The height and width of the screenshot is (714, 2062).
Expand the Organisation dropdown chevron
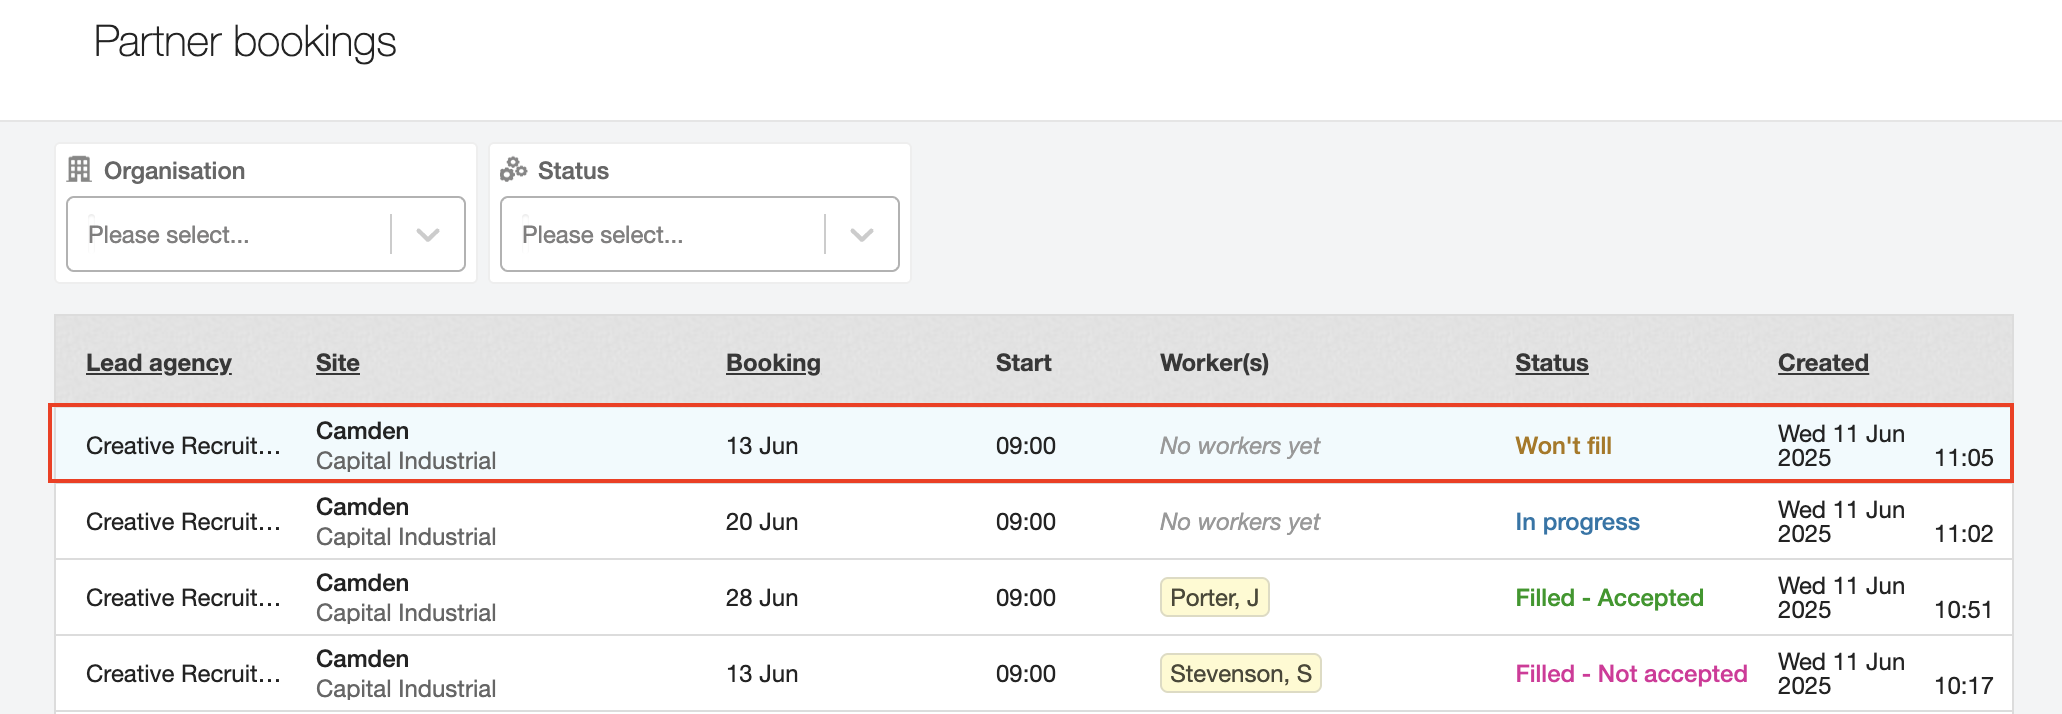pos(428,235)
